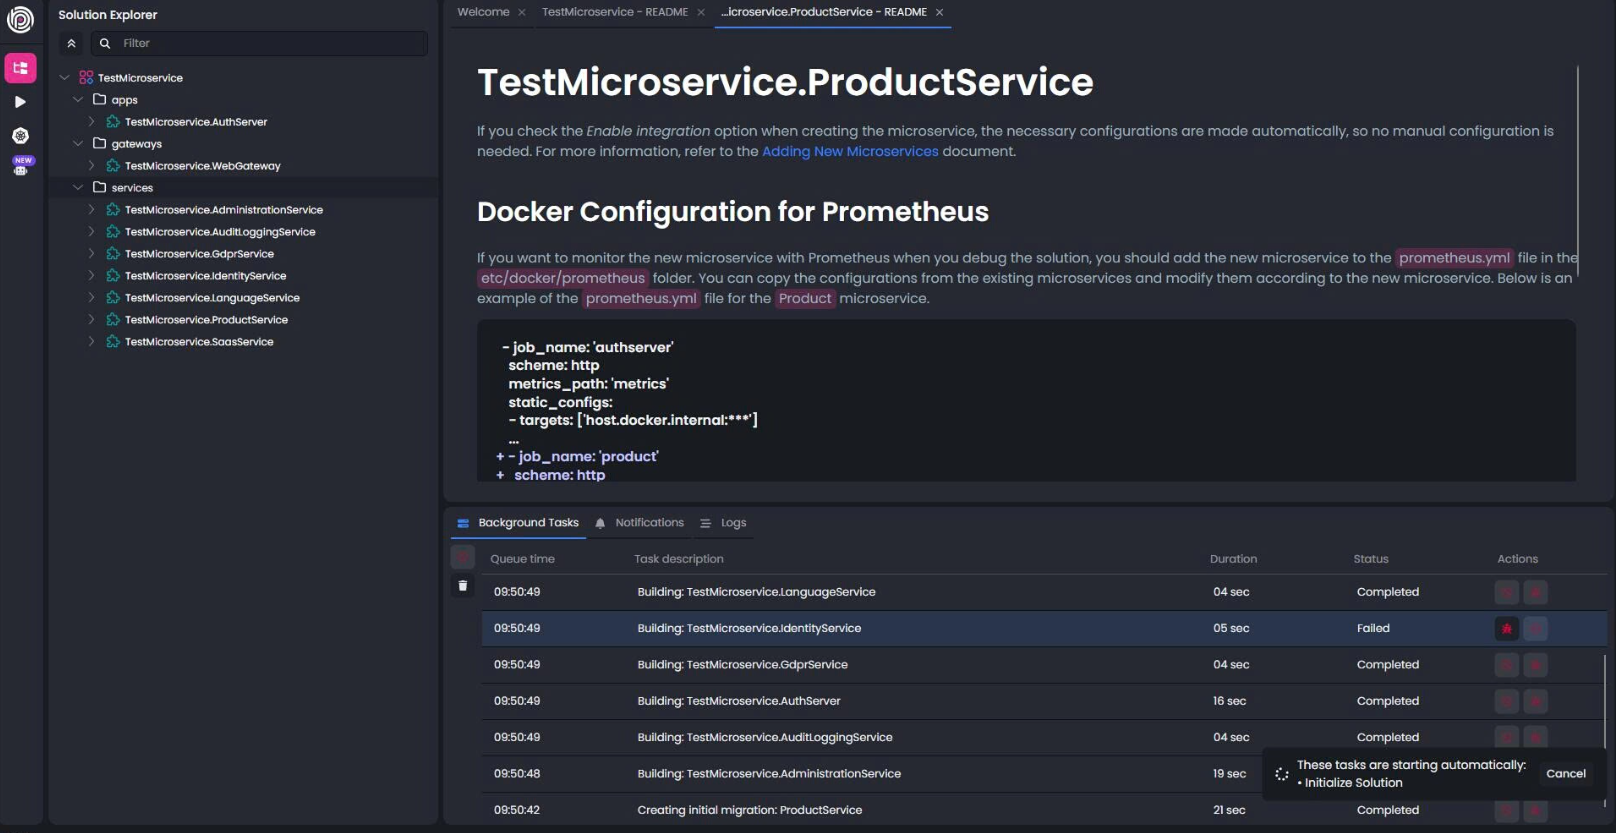Open the Solution Explorer sidebar icon
Image resolution: width=1616 pixels, height=833 pixels.
pyautogui.click(x=20, y=68)
